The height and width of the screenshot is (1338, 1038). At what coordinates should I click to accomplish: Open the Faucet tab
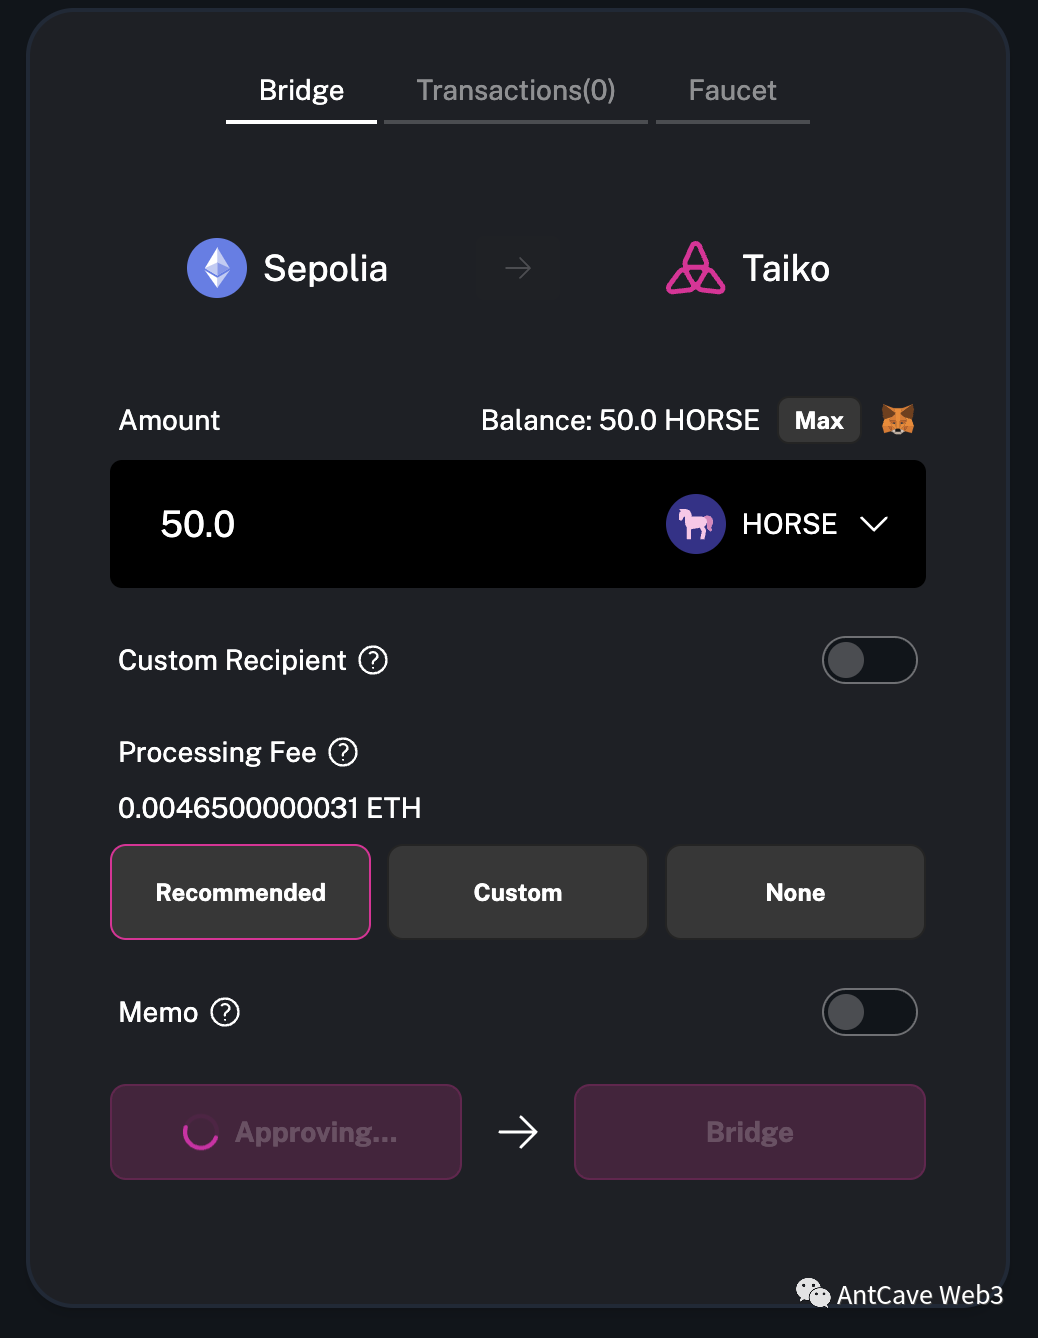[x=732, y=90]
